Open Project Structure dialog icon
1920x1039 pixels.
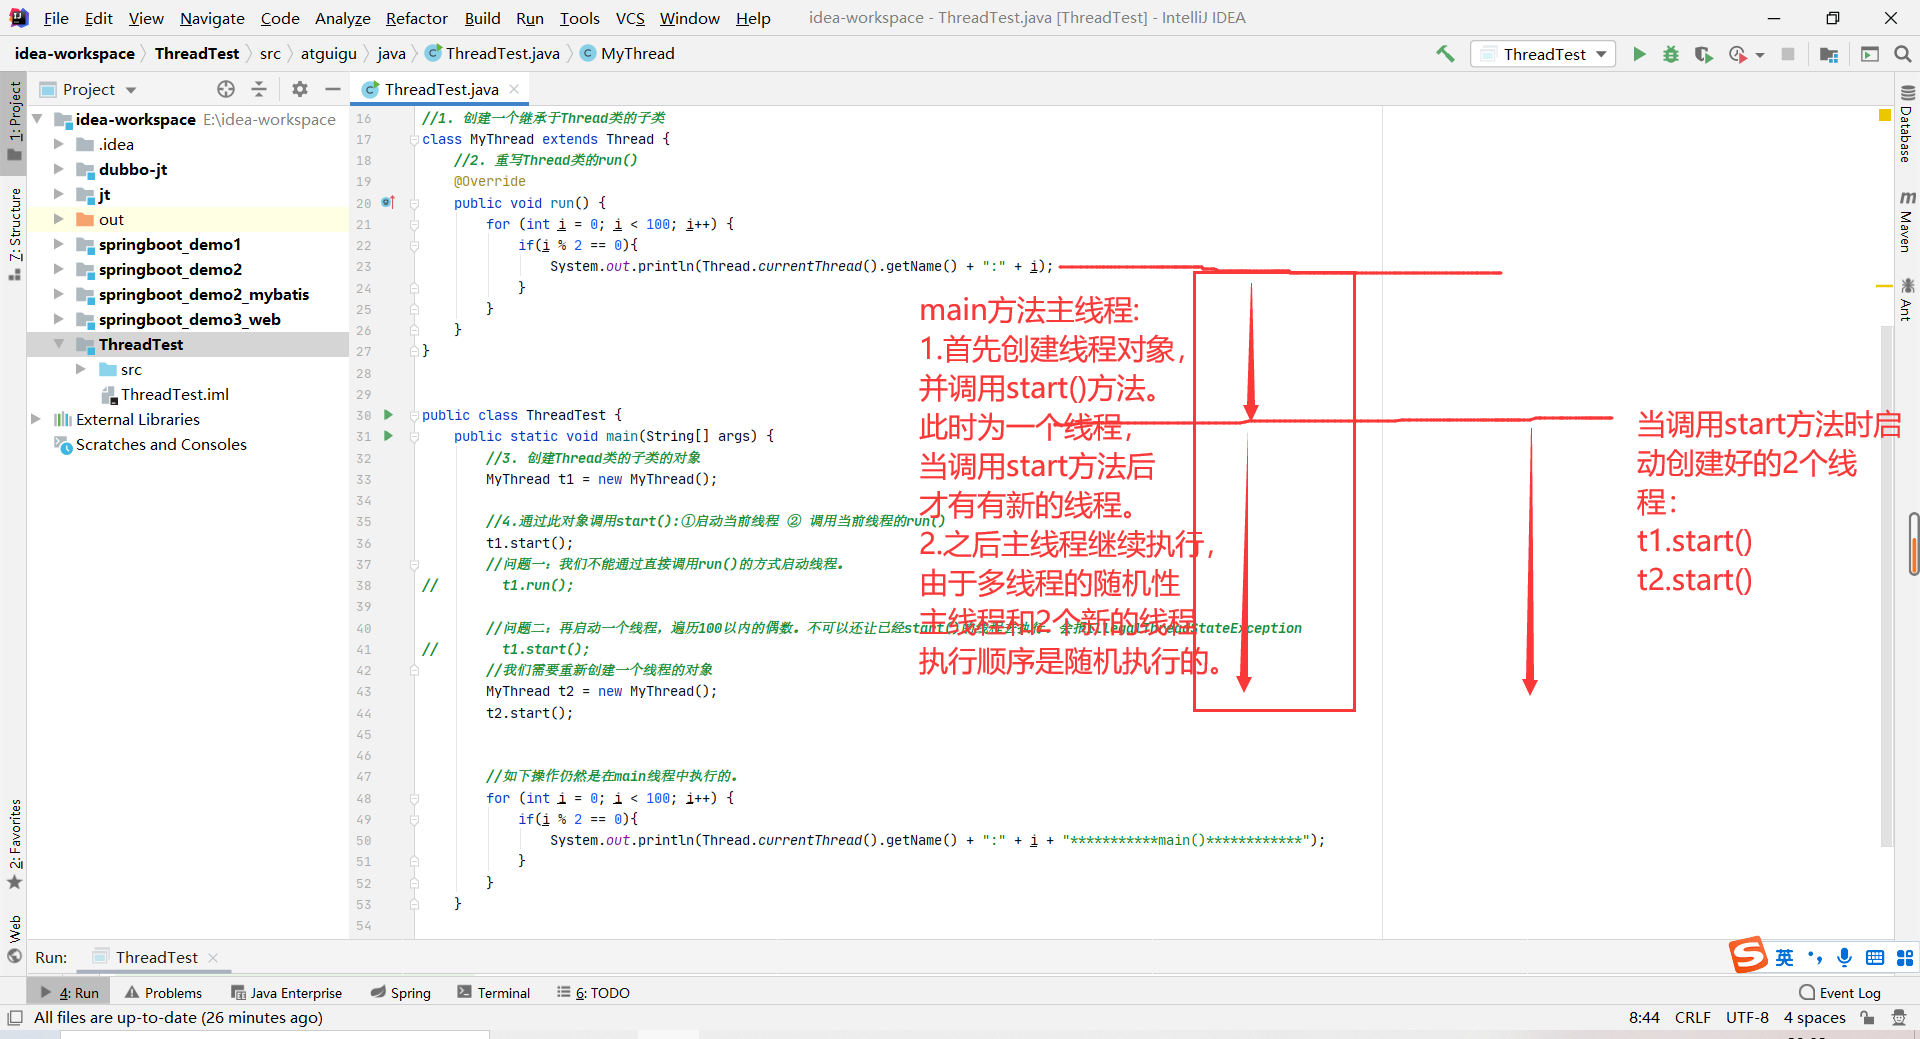click(1829, 54)
